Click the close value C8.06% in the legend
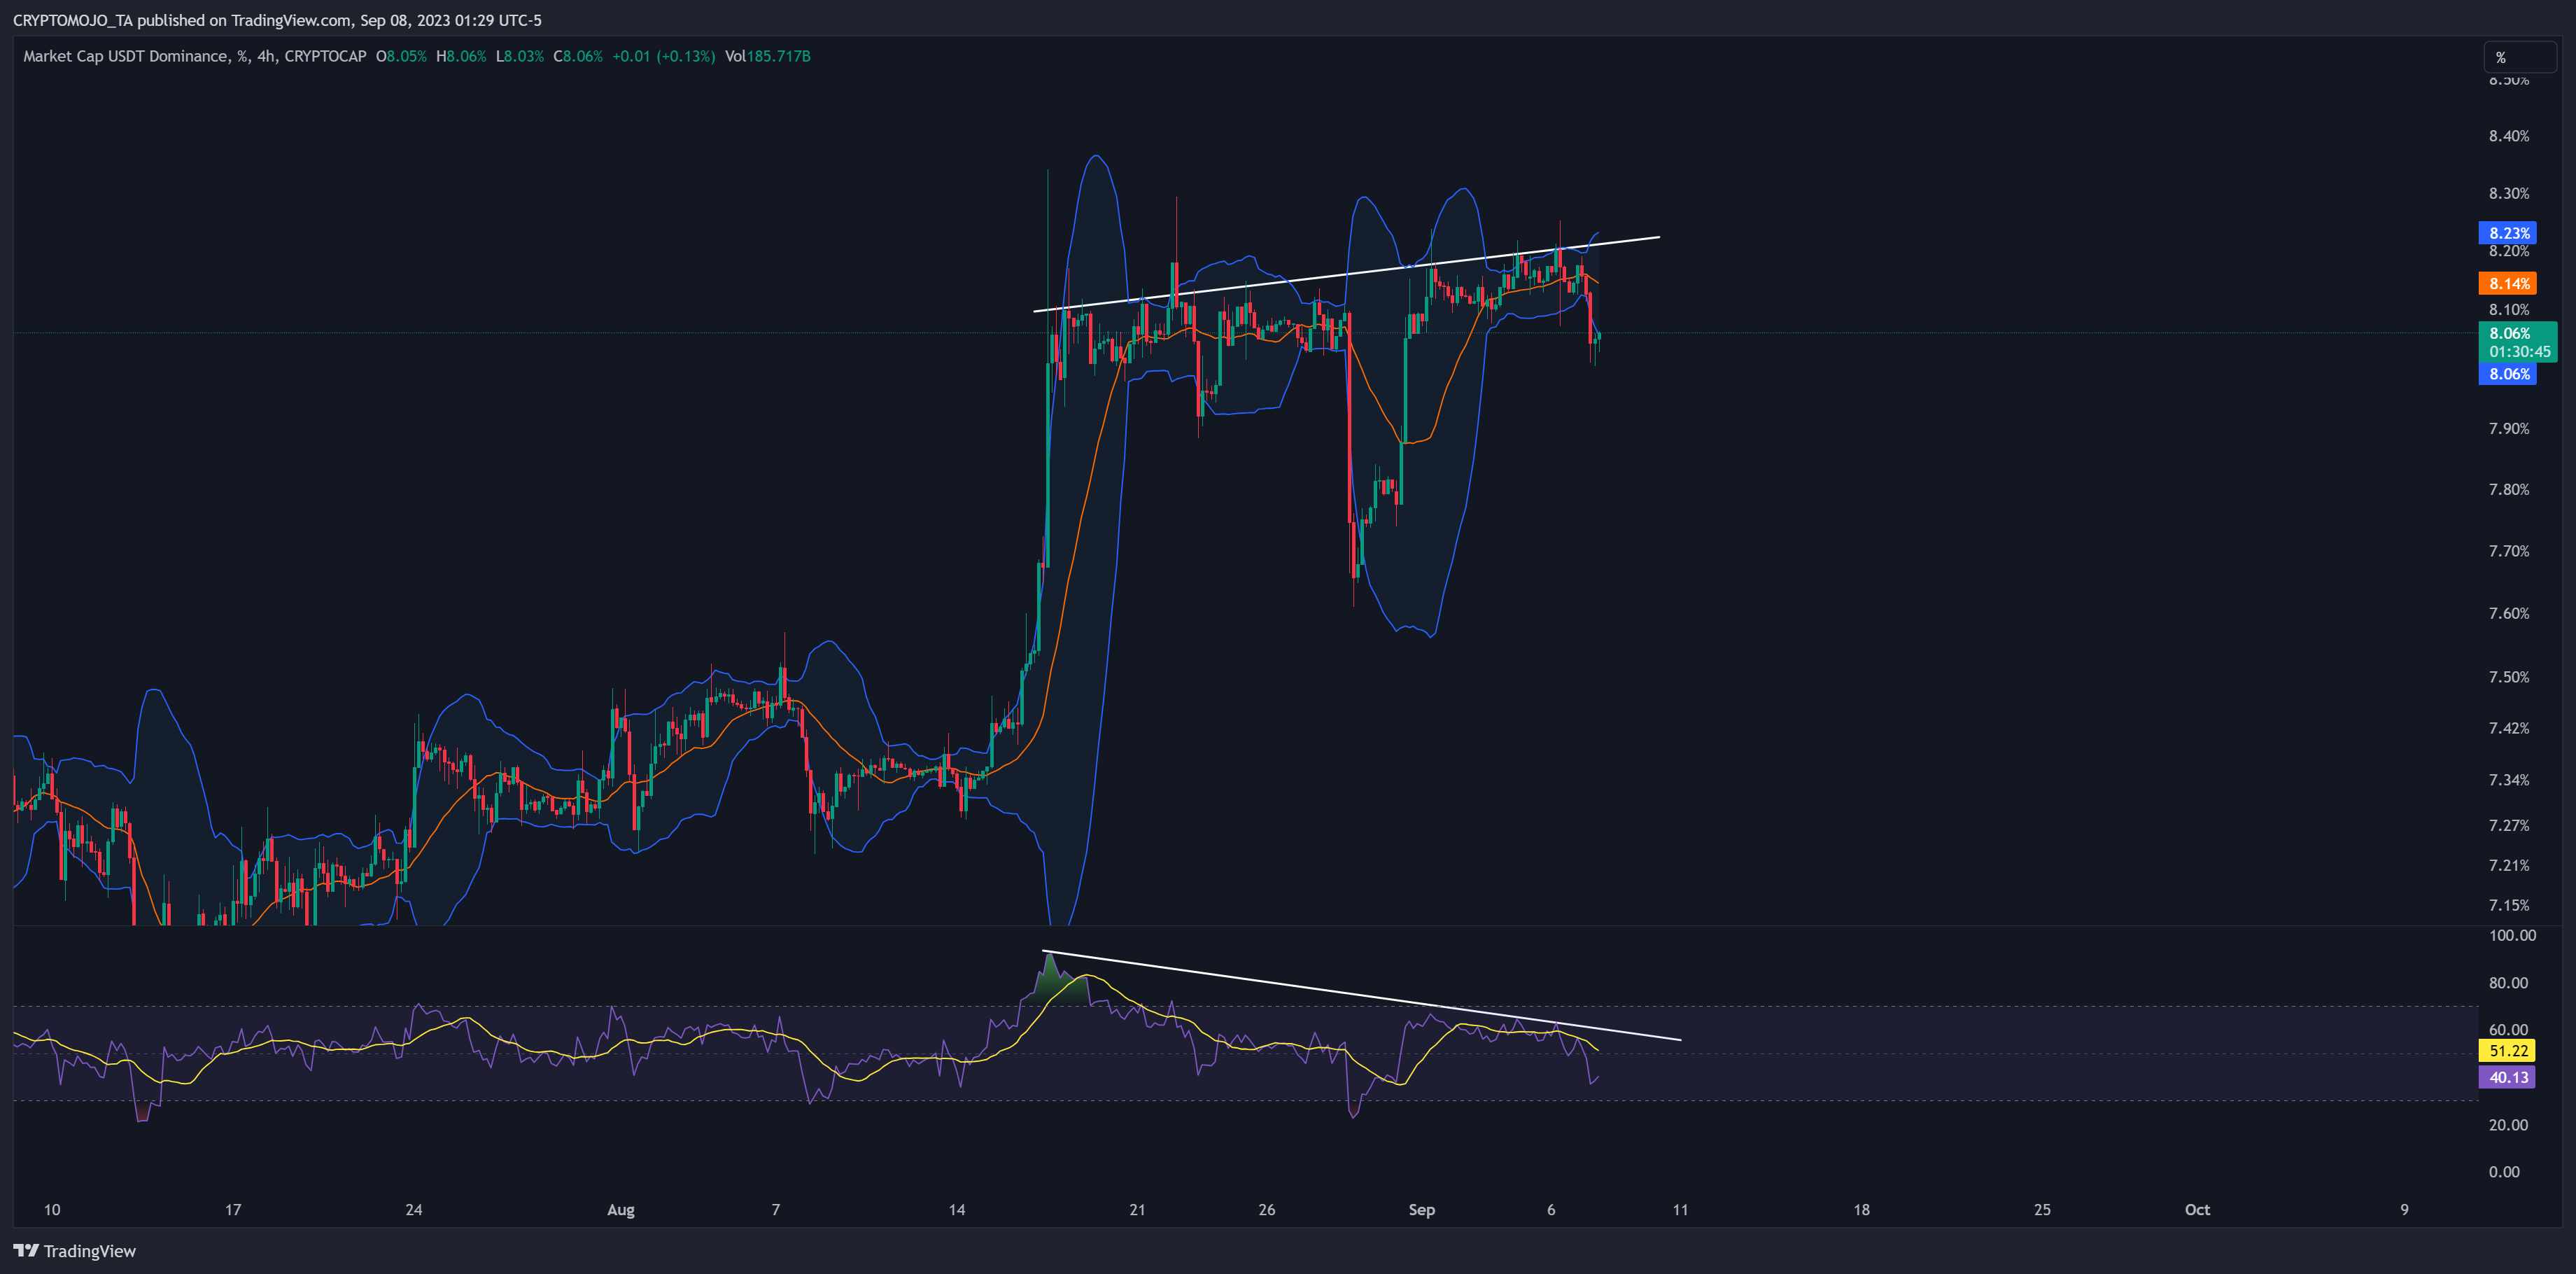The height and width of the screenshot is (1274, 2576). click(x=578, y=56)
